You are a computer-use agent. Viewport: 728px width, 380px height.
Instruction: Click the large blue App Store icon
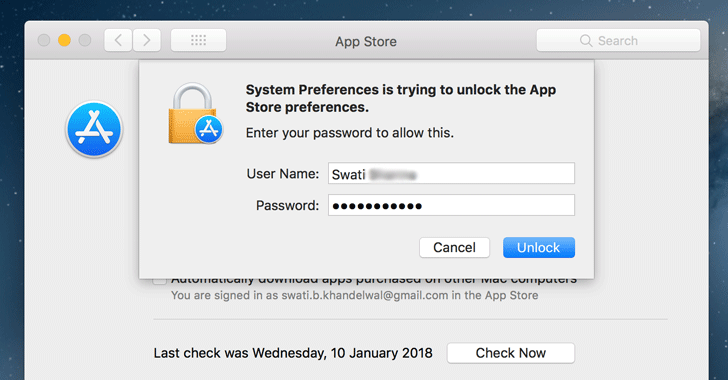coord(94,129)
